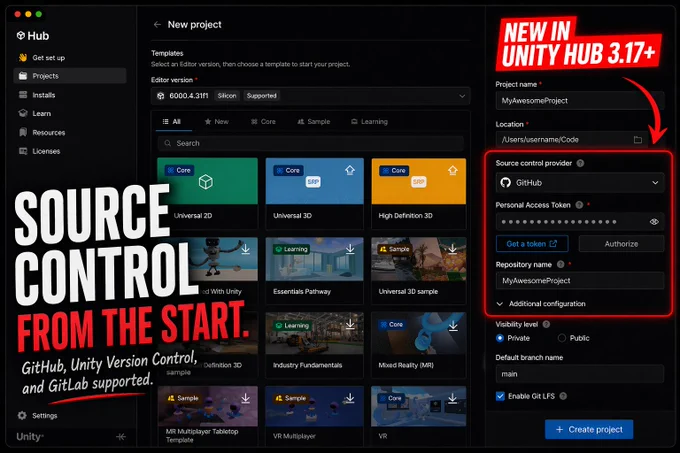Browse location with the folder icon

click(638, 140)
